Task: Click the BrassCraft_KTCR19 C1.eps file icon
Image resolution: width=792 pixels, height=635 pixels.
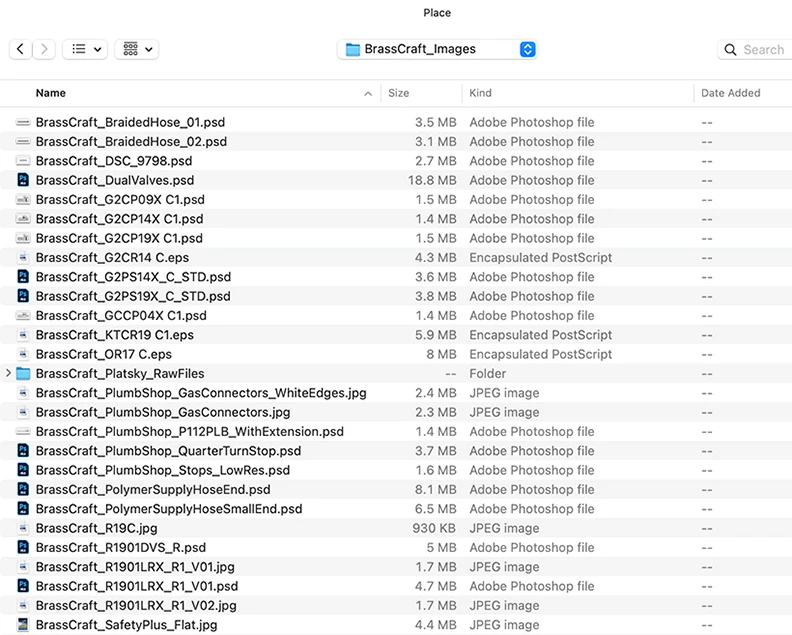Action: 23,335
